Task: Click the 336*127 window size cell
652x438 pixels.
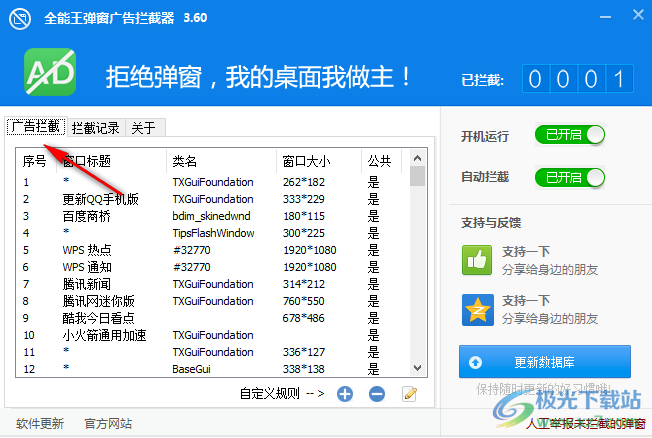Action: [304, 352]
